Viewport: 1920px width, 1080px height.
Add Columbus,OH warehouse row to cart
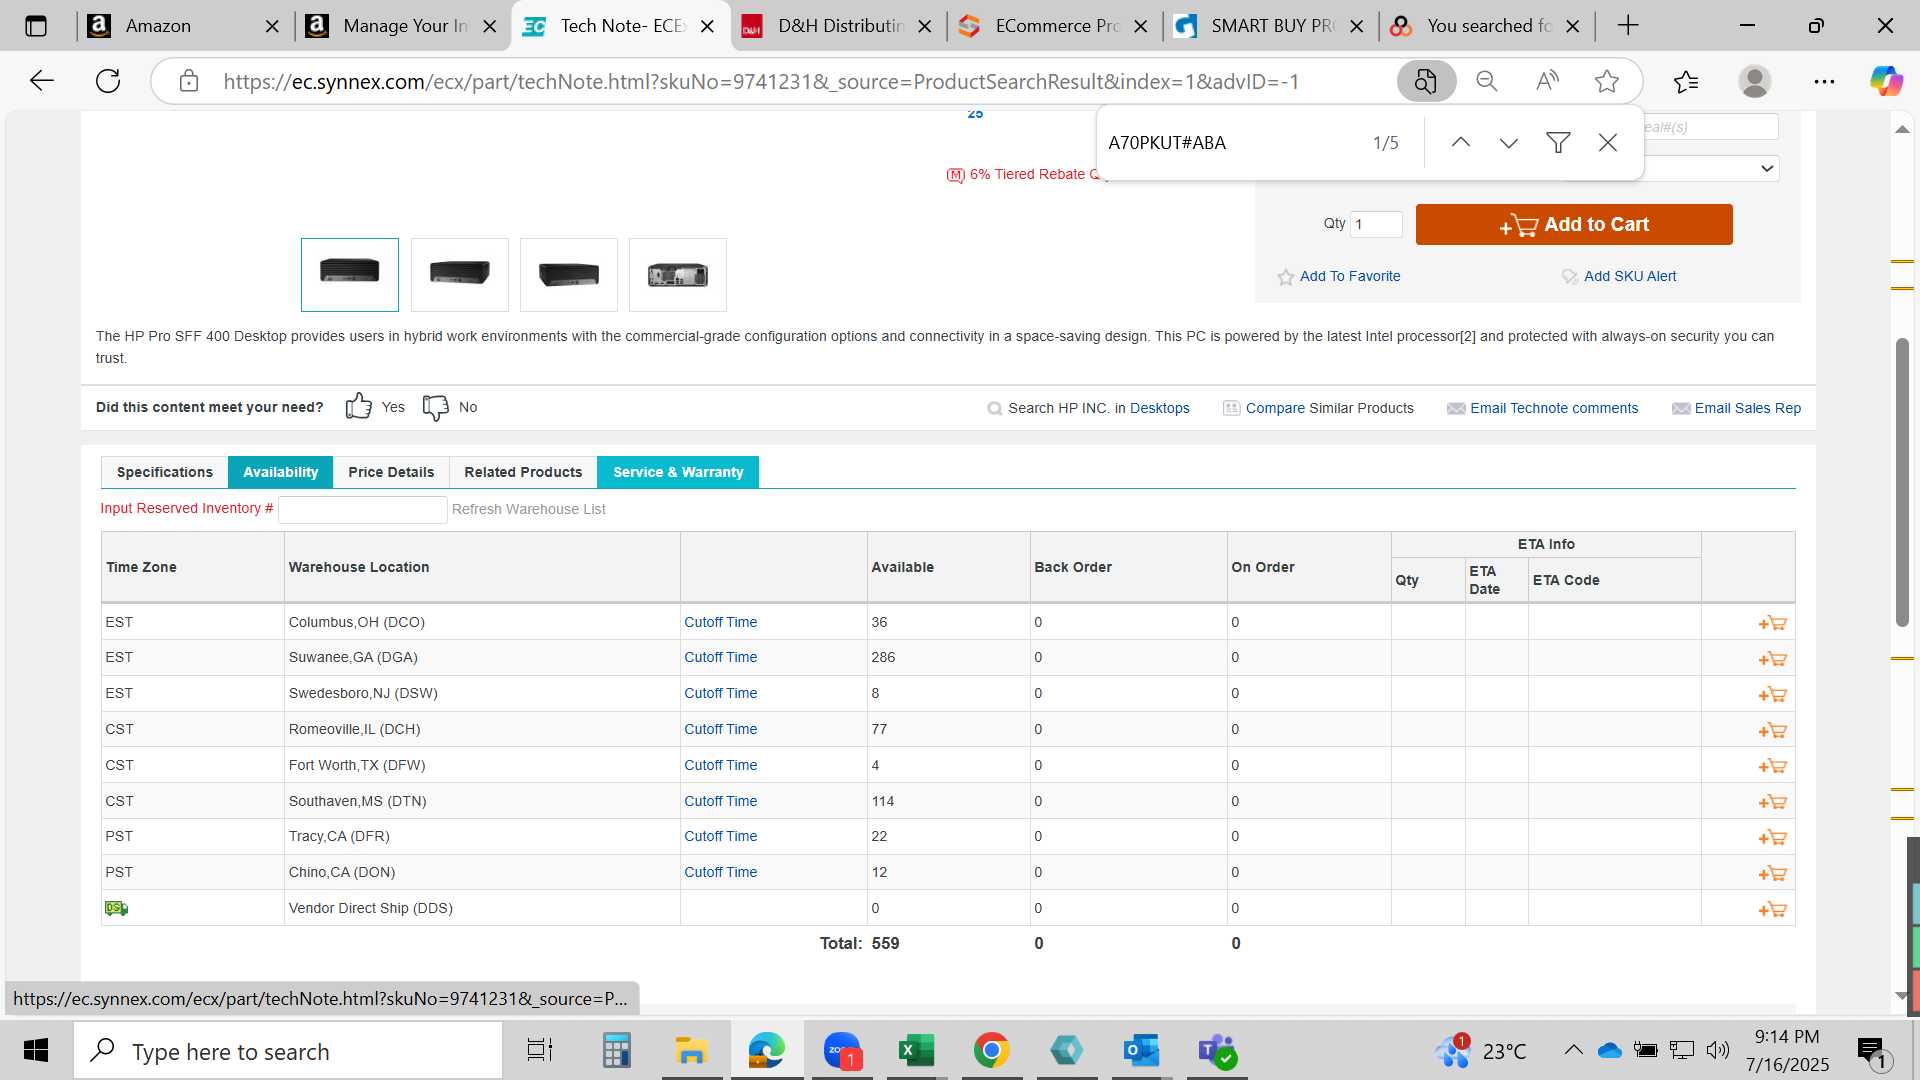pyautogui.click(x=1772, y=623)
